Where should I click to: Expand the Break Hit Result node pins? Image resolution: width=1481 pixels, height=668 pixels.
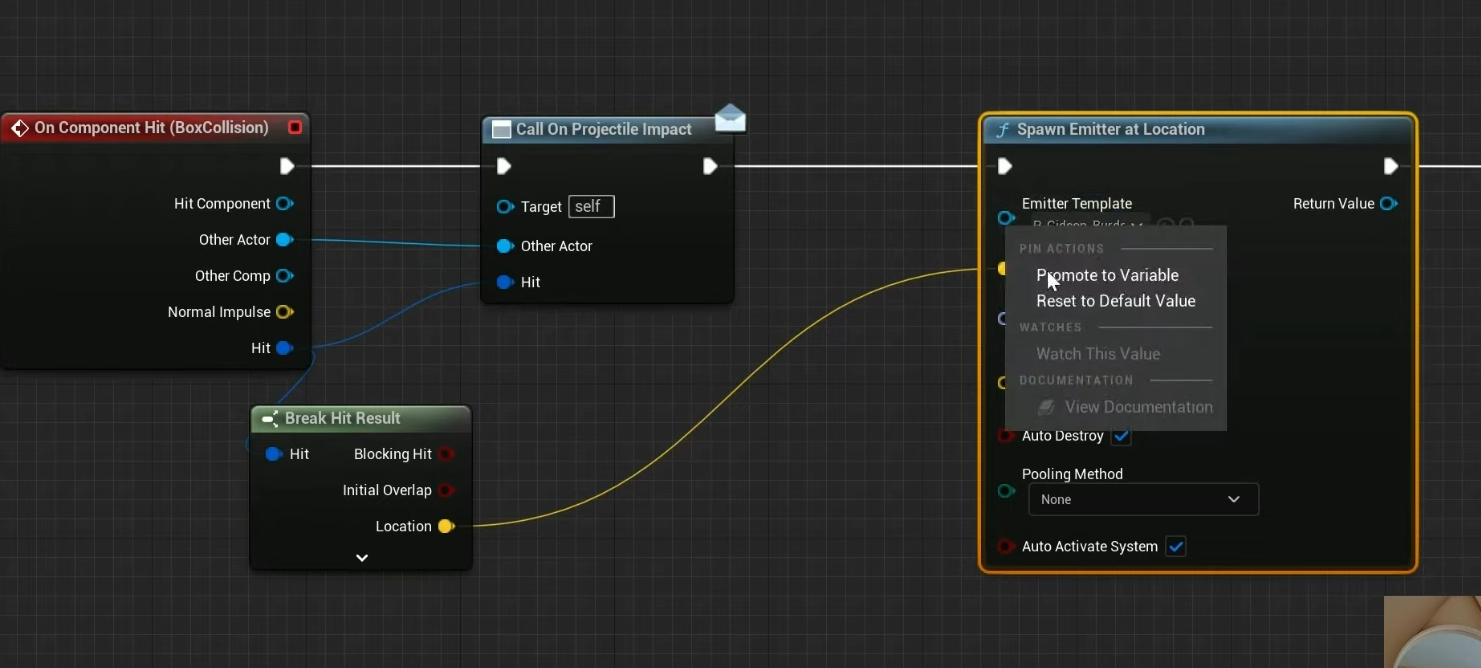pos(362,558)
